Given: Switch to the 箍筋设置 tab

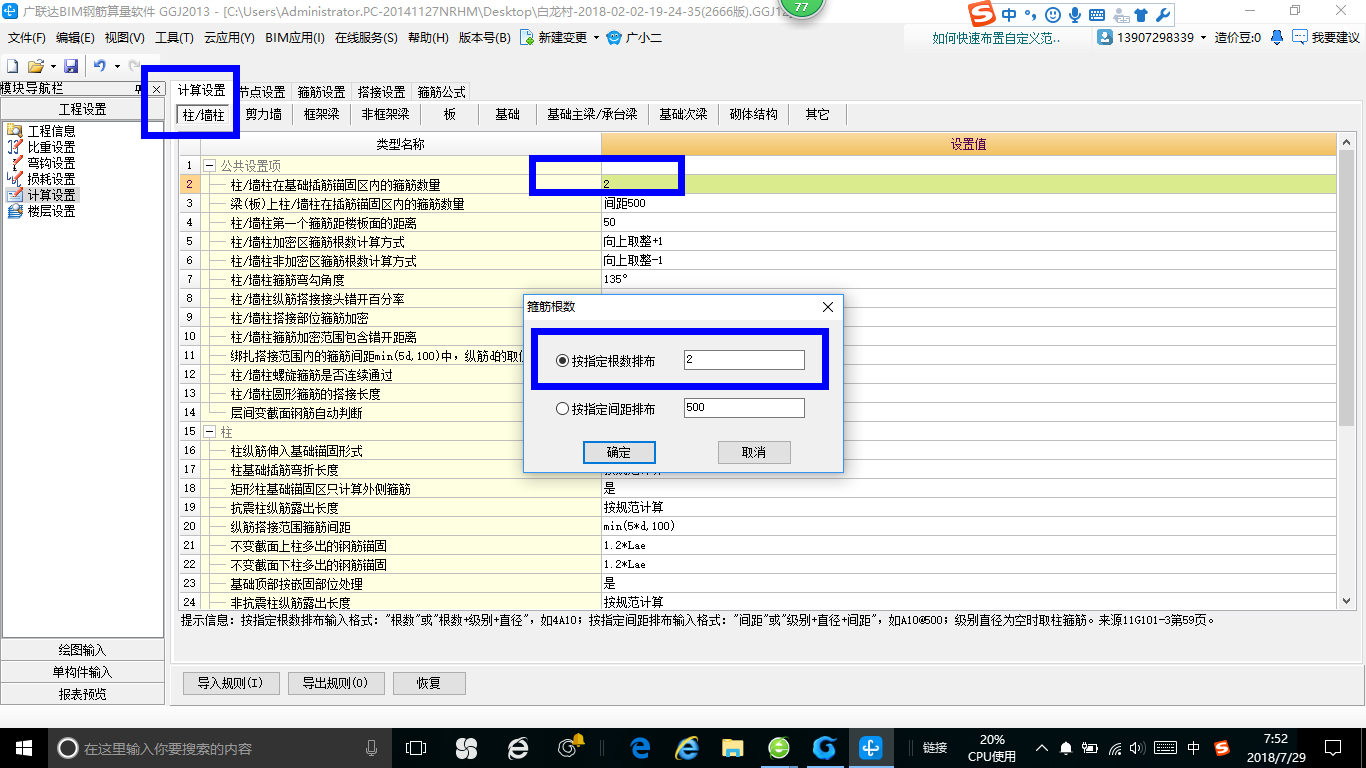Looking at the screenshot, I should click(321, 92).
